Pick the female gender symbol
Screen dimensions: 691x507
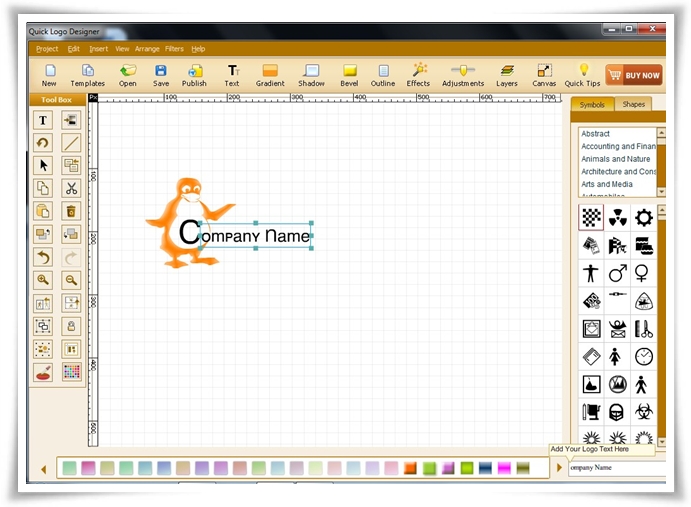click(642, 273)
